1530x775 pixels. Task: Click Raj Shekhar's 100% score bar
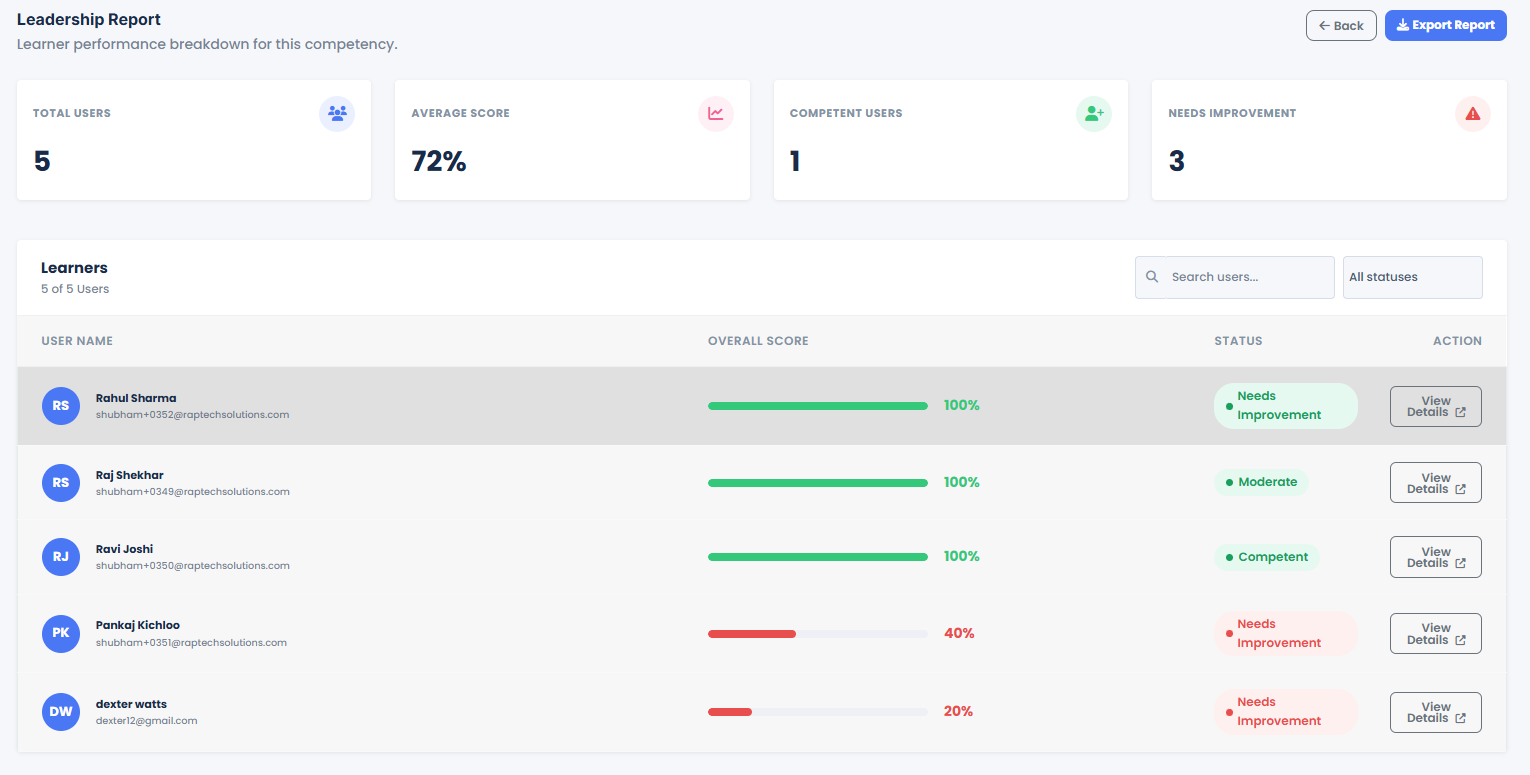pyautogui.click(x=818, y=483)
